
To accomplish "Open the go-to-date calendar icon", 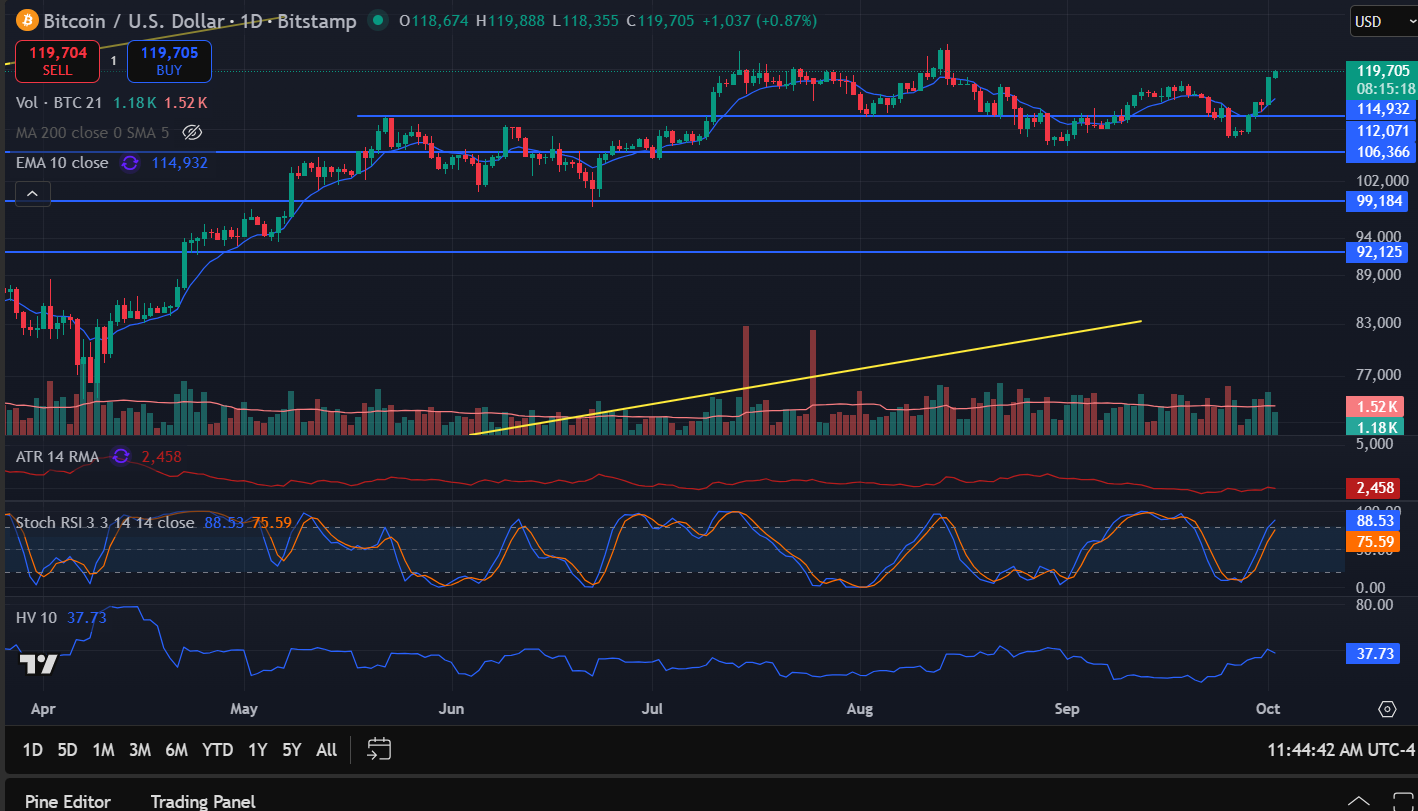I will click(x=379, y=749).
